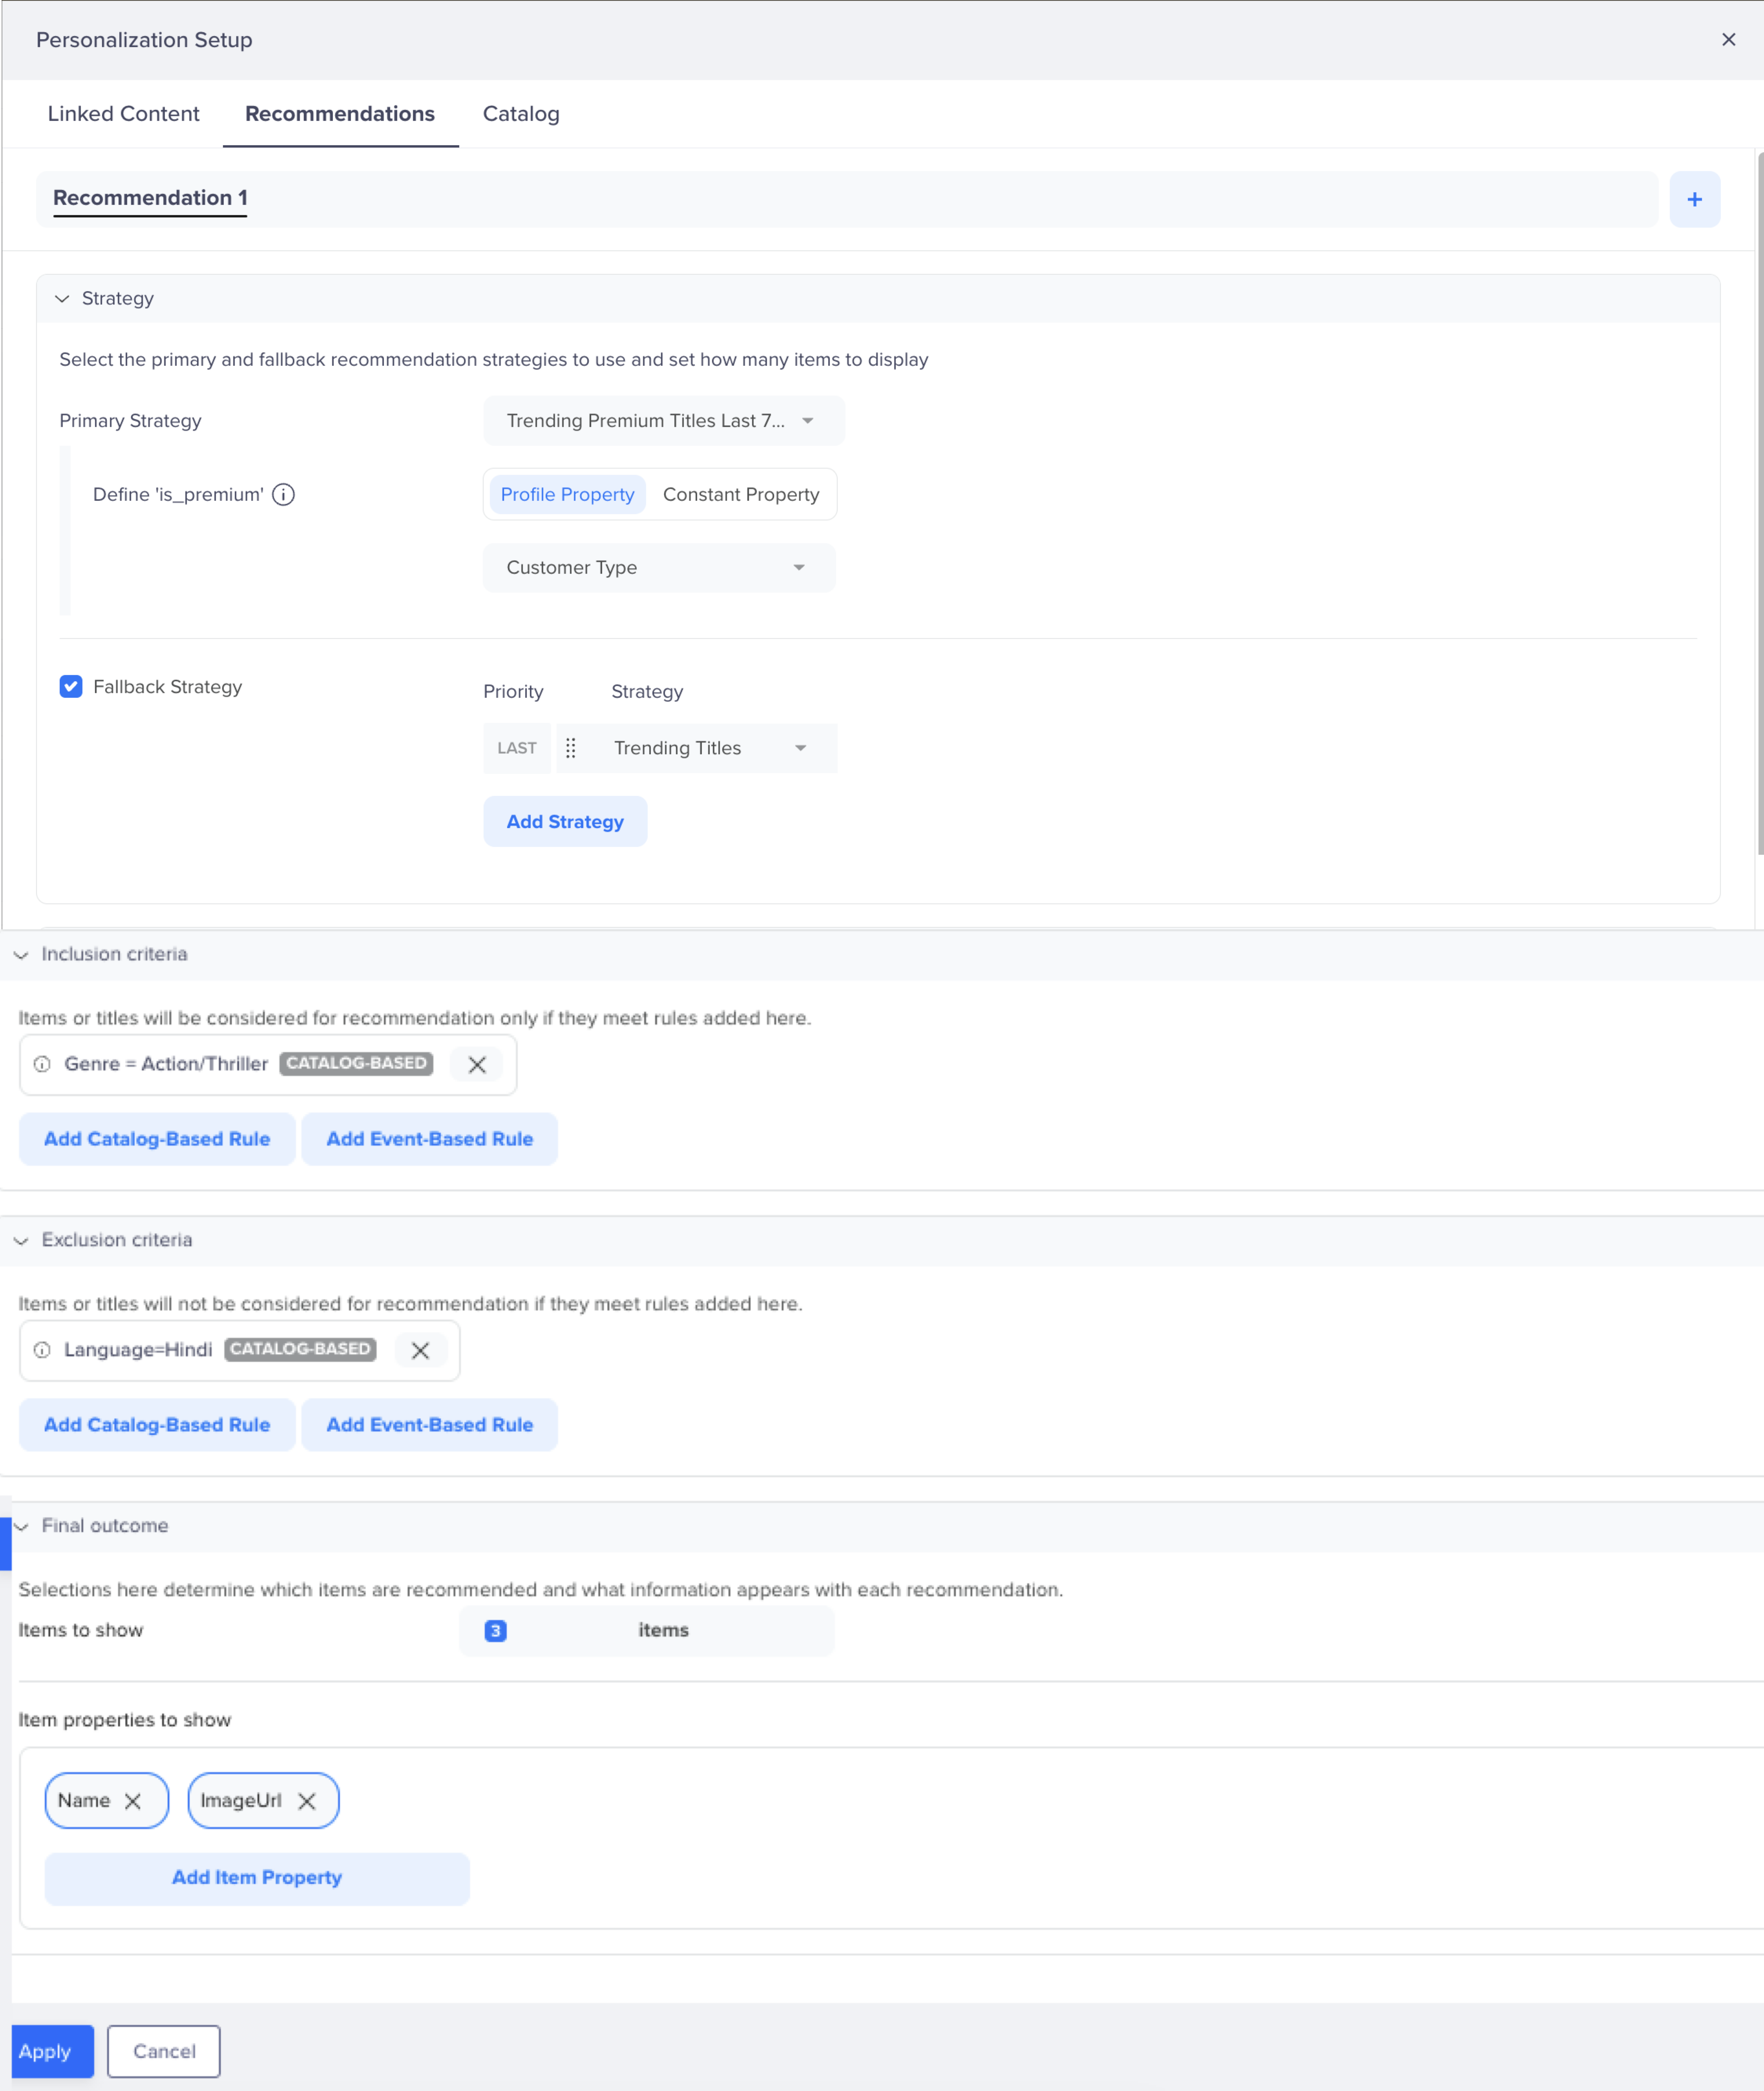The image size is (1764, 2091).
Task: Remove the Genre = Action/Thriller rule
Action: [477, 1065]
